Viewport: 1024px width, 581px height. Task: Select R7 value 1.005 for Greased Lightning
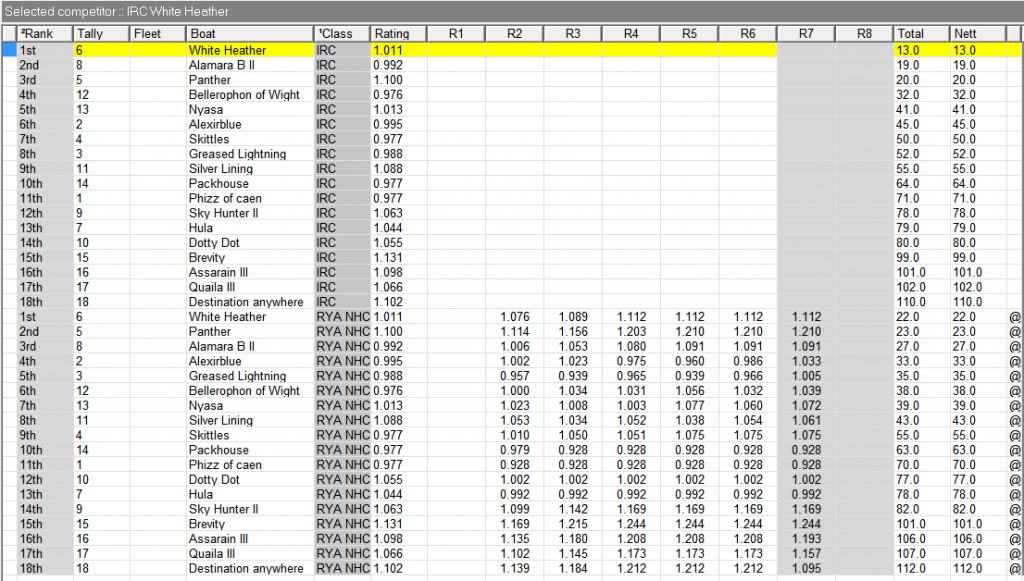(x=806, y=376)
